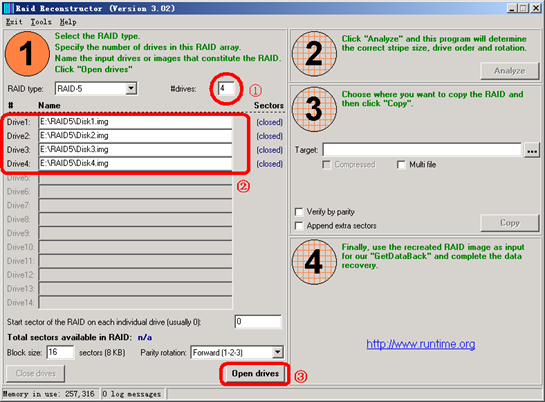Enable the Multi file checkbox

click(x=401, y=165)
